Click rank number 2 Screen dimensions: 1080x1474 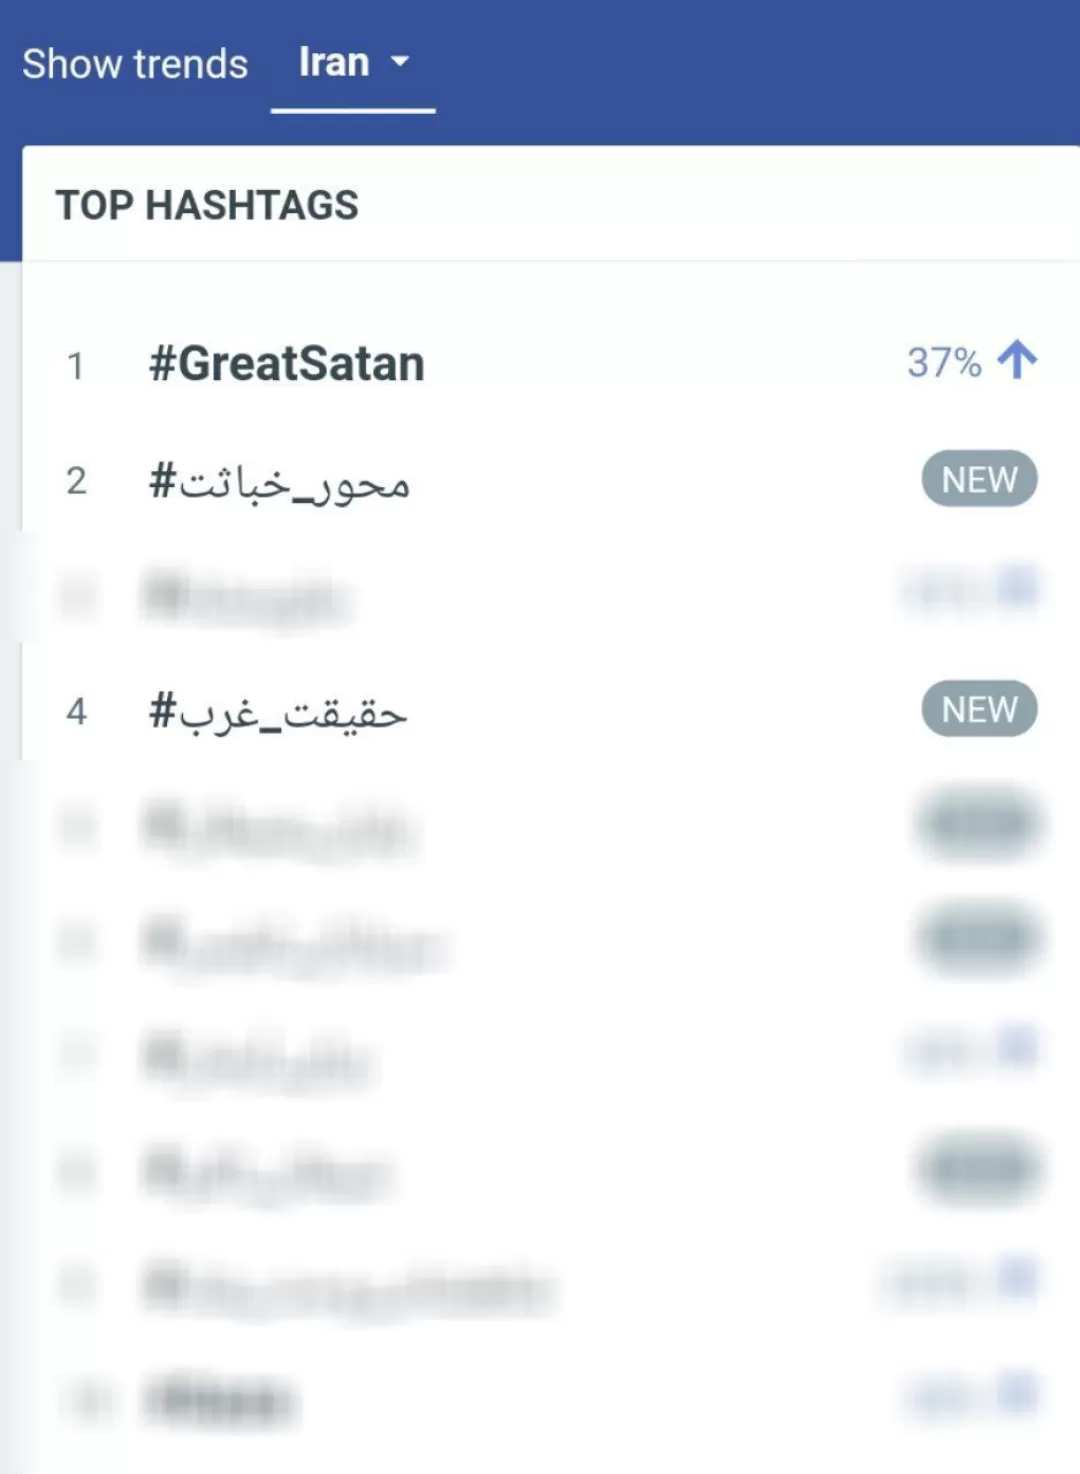[76, 481]
